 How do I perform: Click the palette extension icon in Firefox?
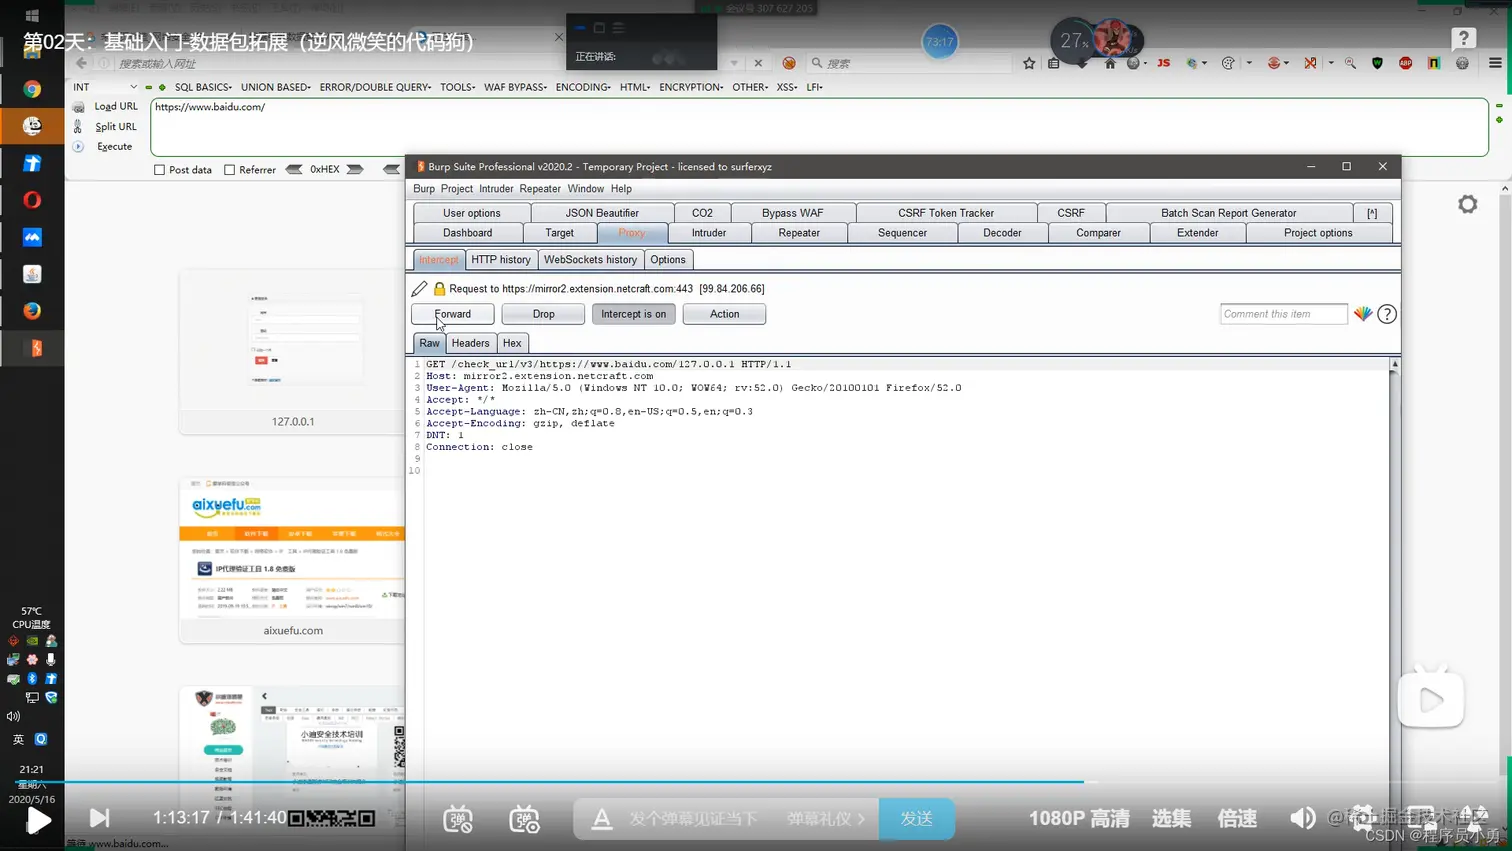(1229, 63)
